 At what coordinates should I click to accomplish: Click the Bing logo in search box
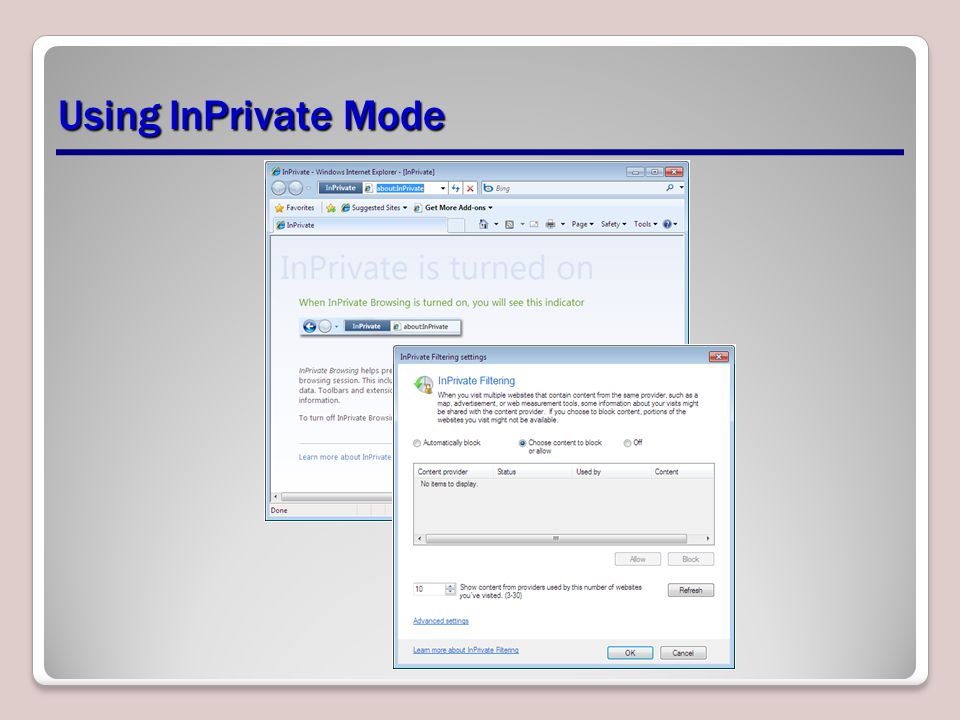coord(488,188)
